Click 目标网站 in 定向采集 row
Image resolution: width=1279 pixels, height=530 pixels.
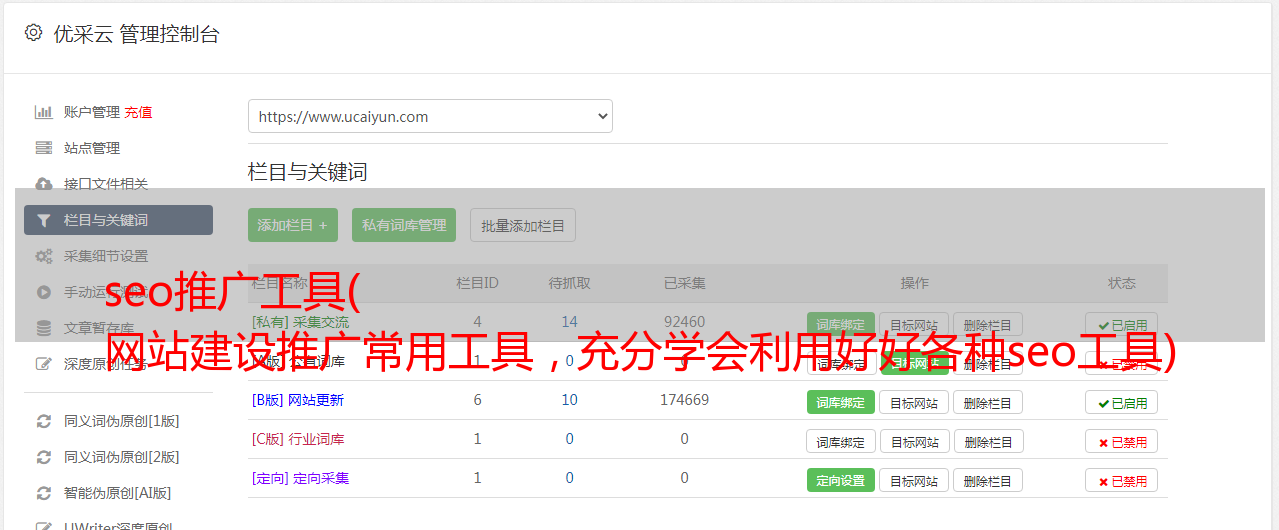[x=914, y=480]
